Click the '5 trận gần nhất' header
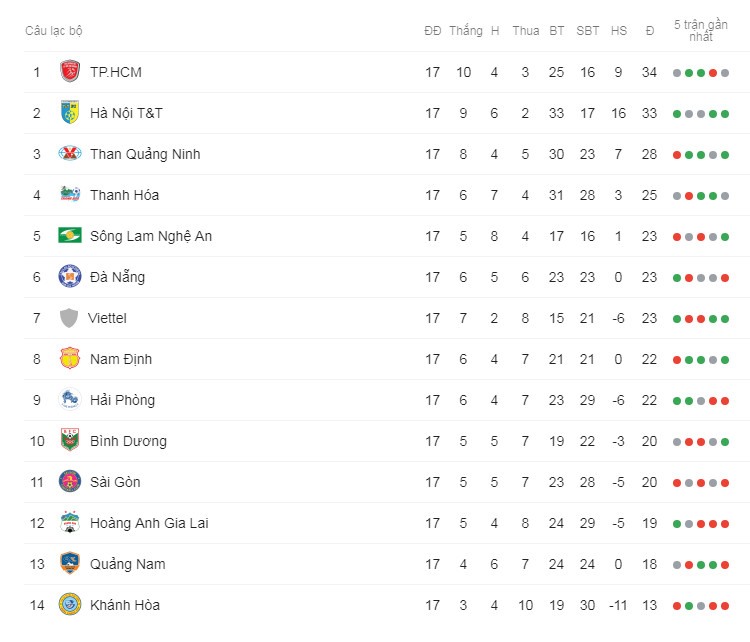 (701, 31)
